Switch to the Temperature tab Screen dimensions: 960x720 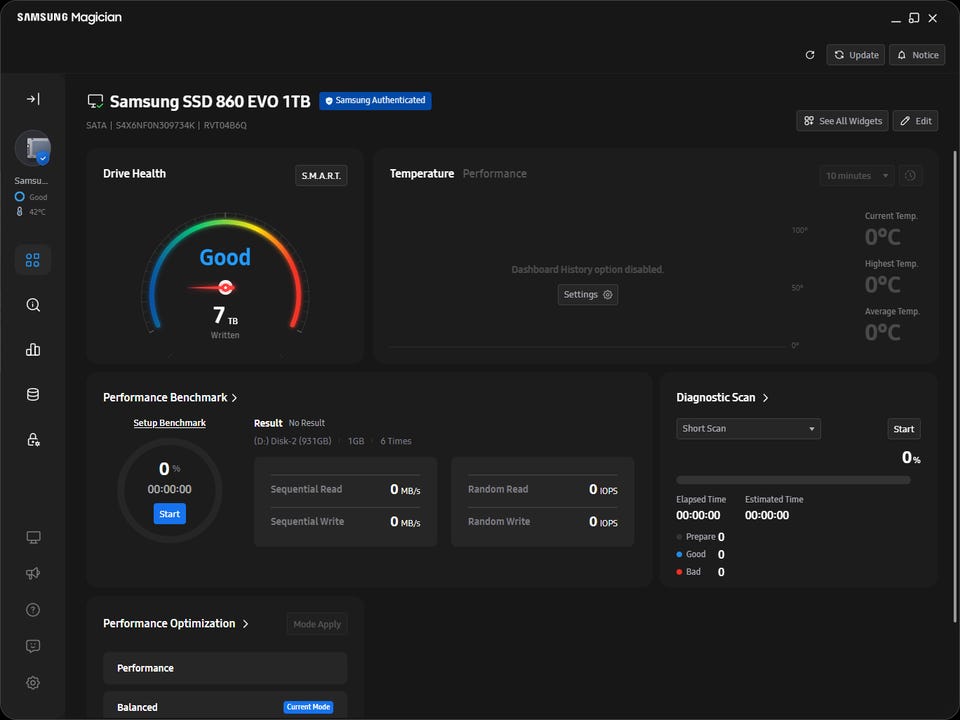pos(421,174)
